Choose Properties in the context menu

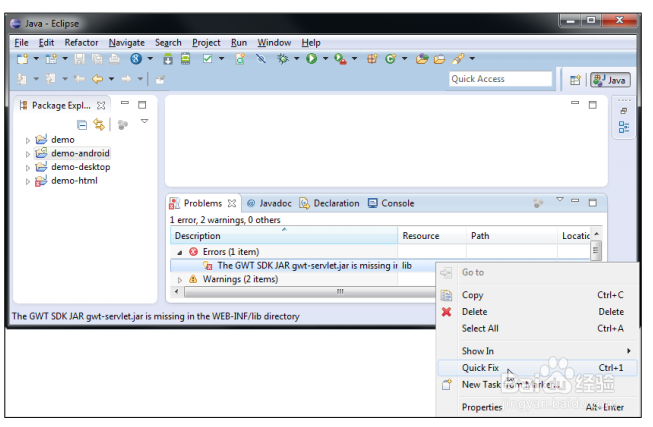(x=537, y=407)
